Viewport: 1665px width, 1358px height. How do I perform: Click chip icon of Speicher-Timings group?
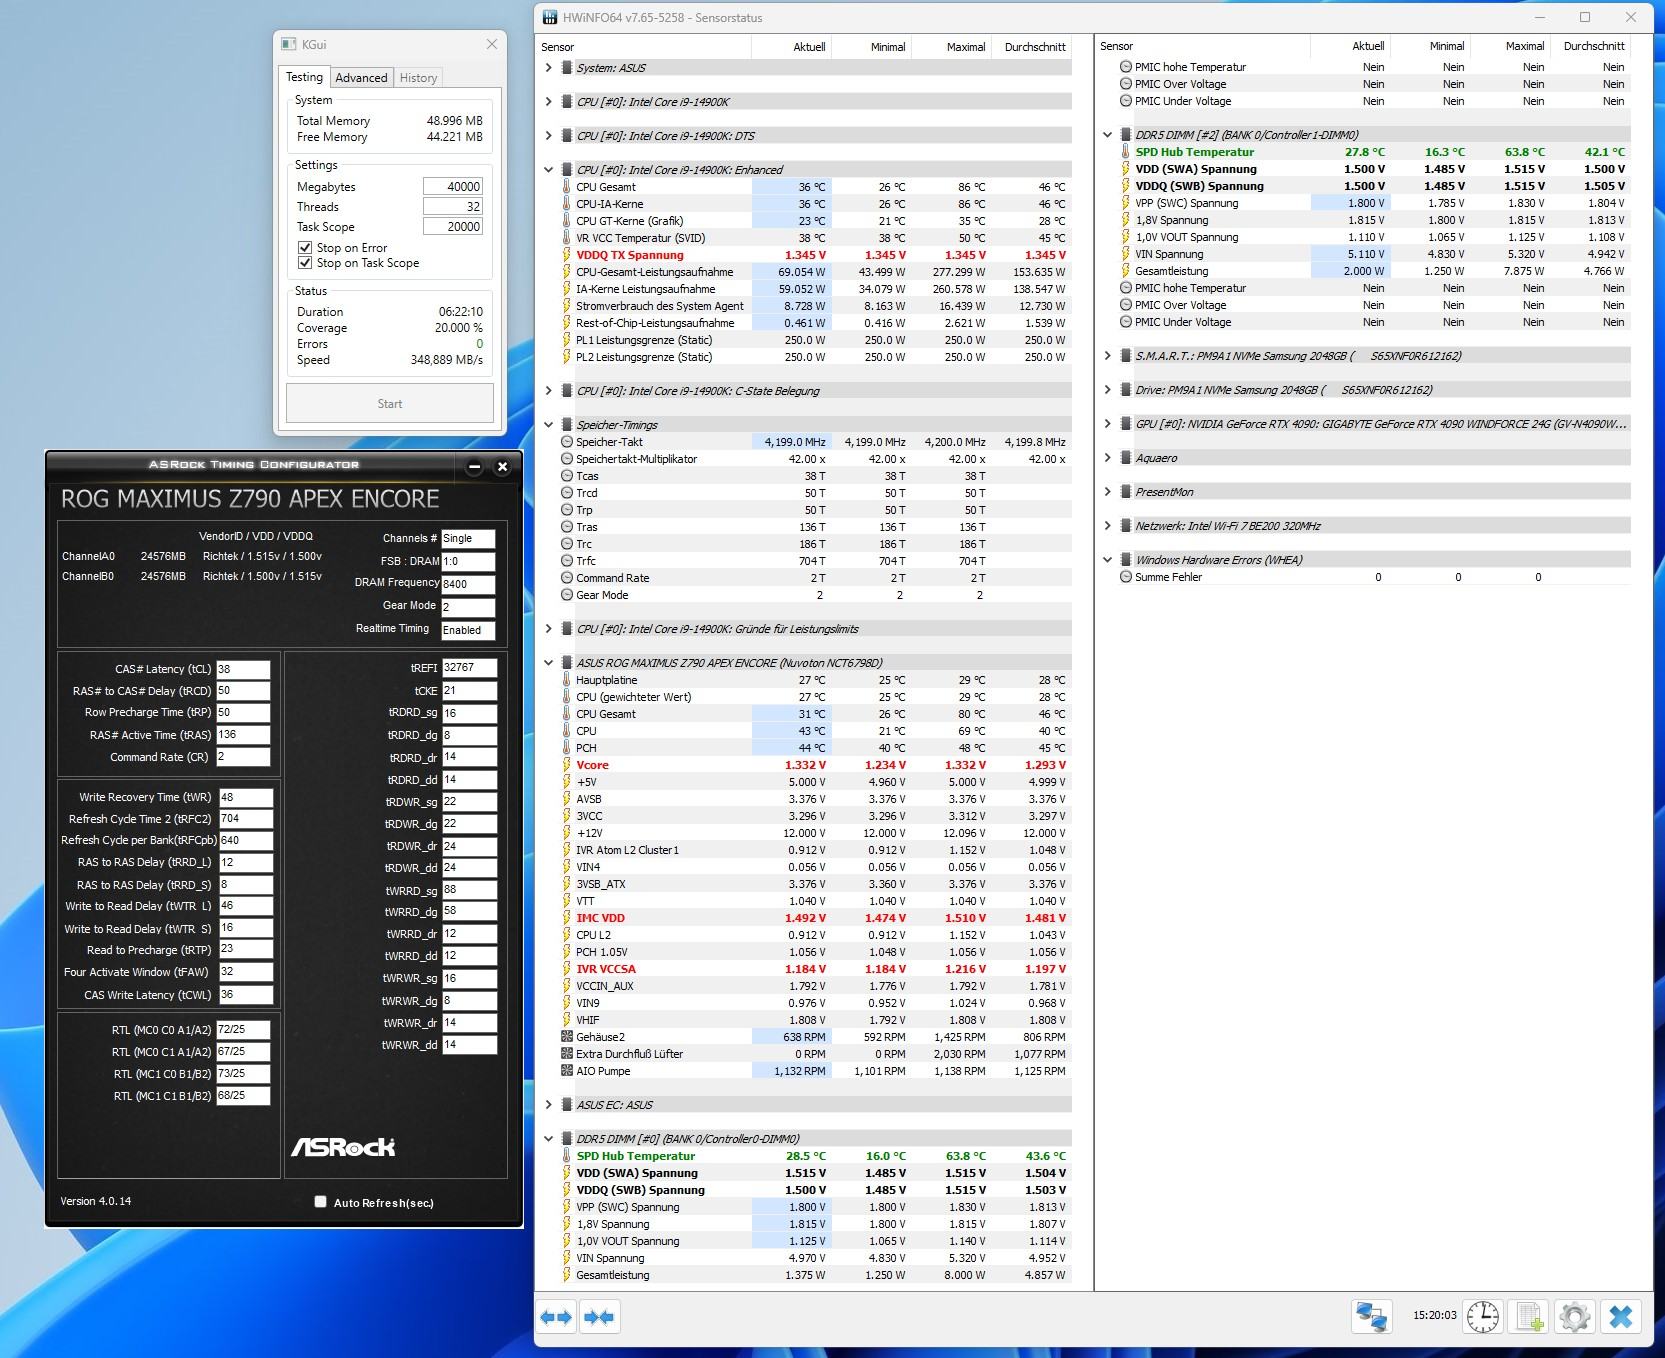point(566,425)
